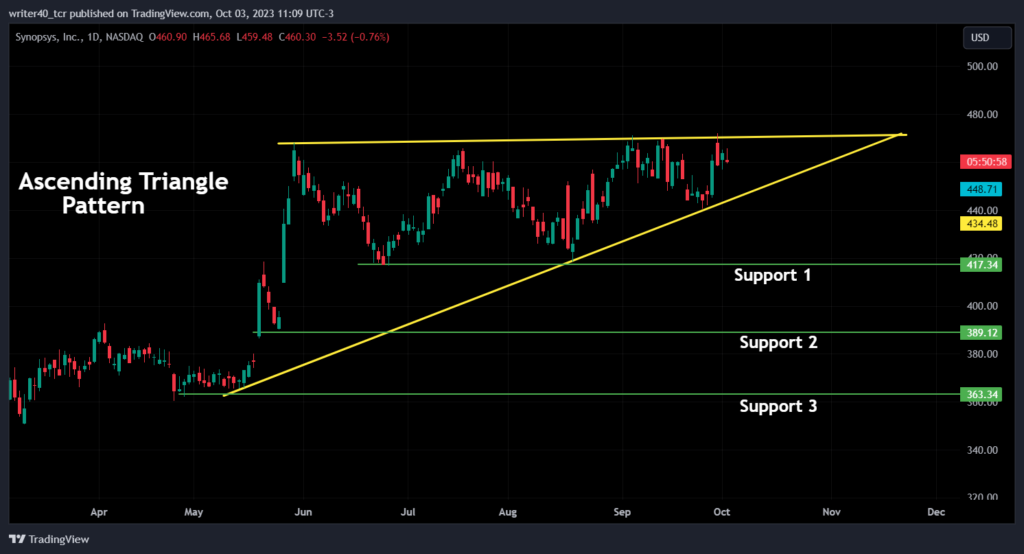Click the Support 1 text annotation
Viewport: 1024px width, 554px height.
point(773,275)
